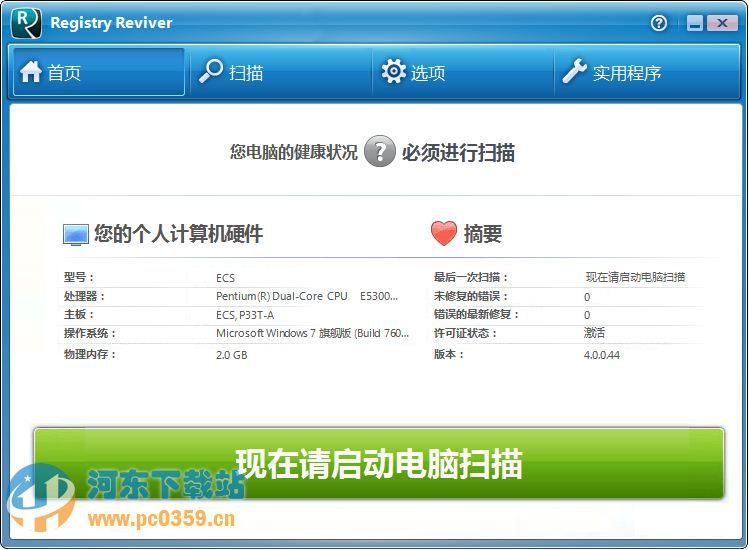749x550 pixels.
Task: Click the gear icon on 选项 tab
Action: point(394,71)
